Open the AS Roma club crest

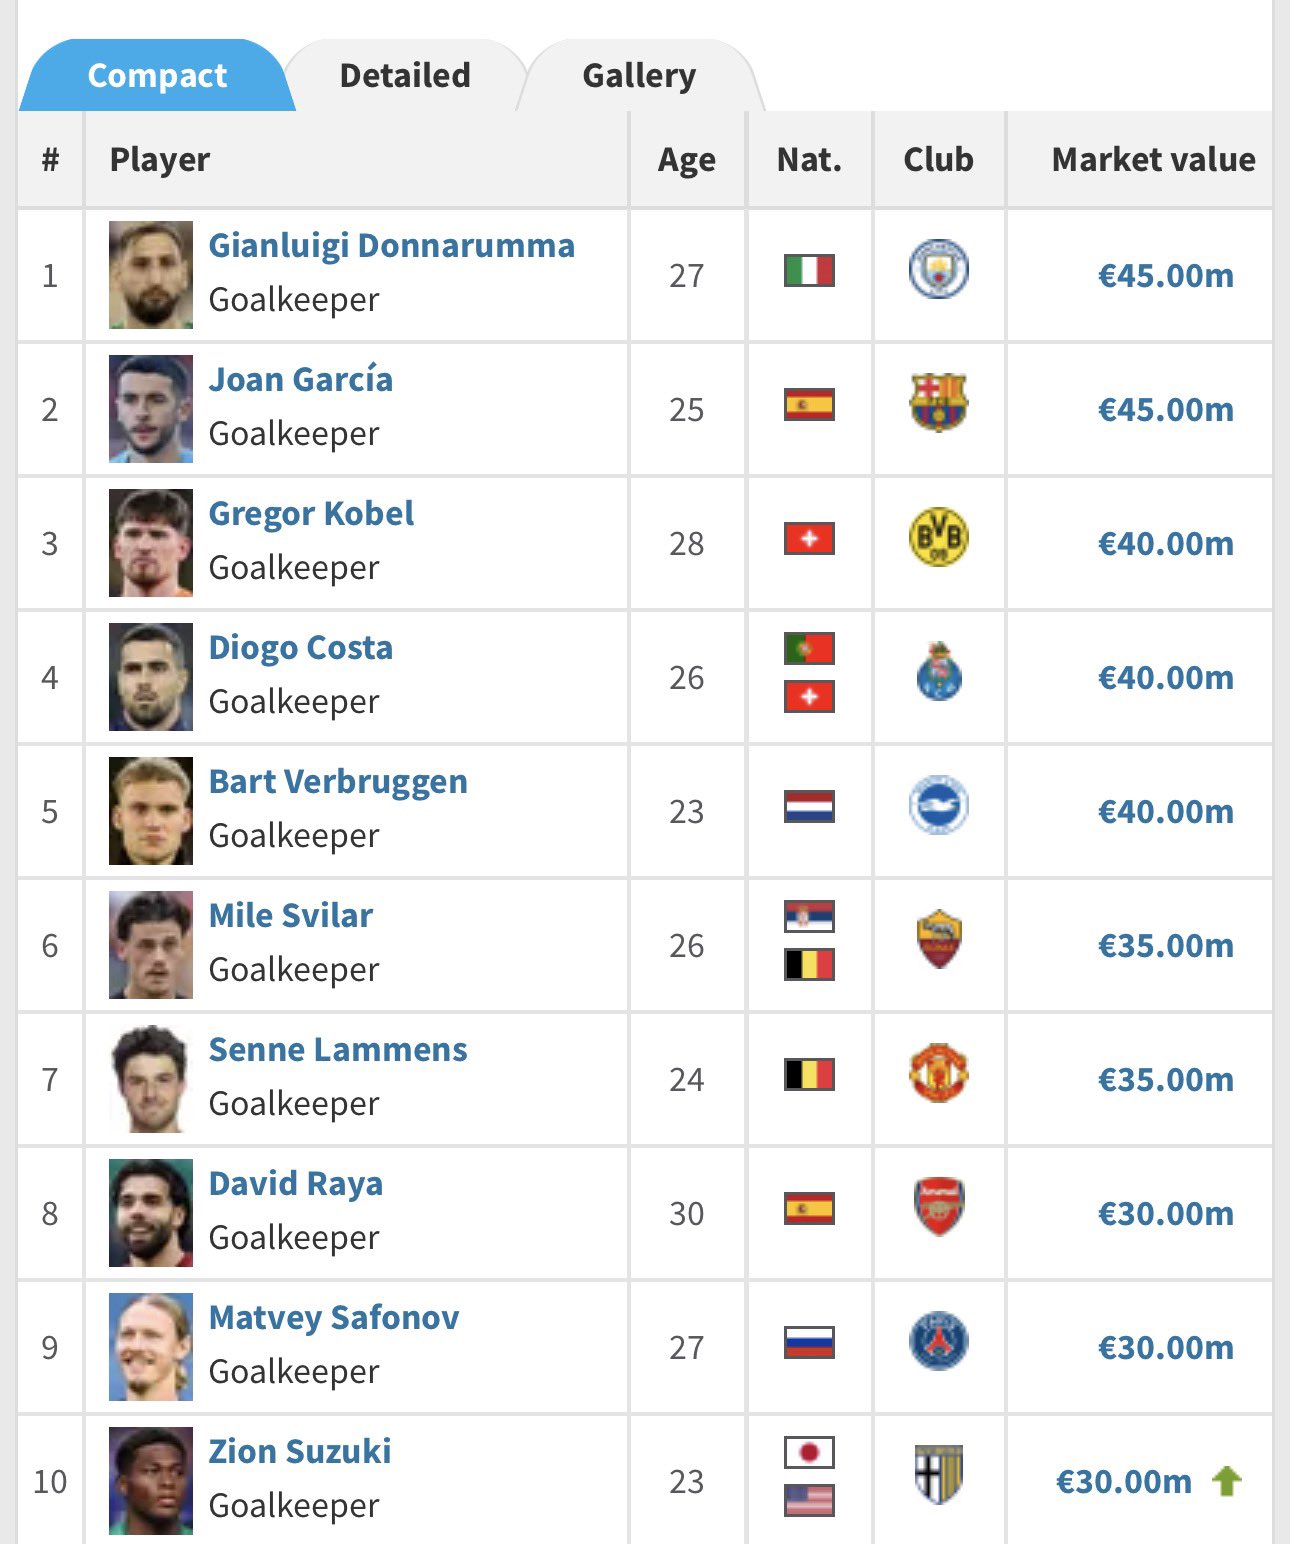coord(938,939)
